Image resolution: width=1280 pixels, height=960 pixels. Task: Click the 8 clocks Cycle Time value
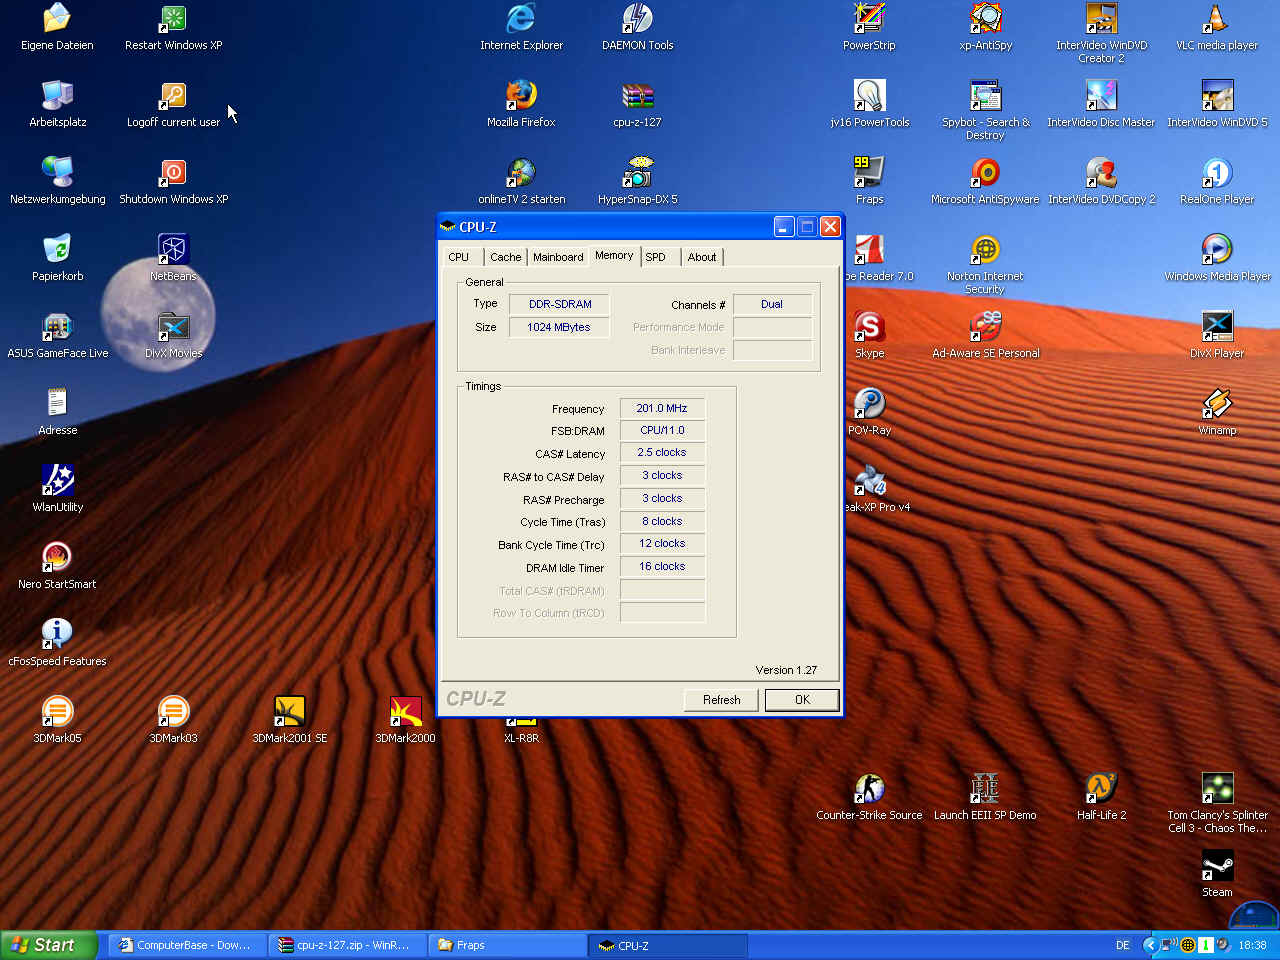[662, 521]
